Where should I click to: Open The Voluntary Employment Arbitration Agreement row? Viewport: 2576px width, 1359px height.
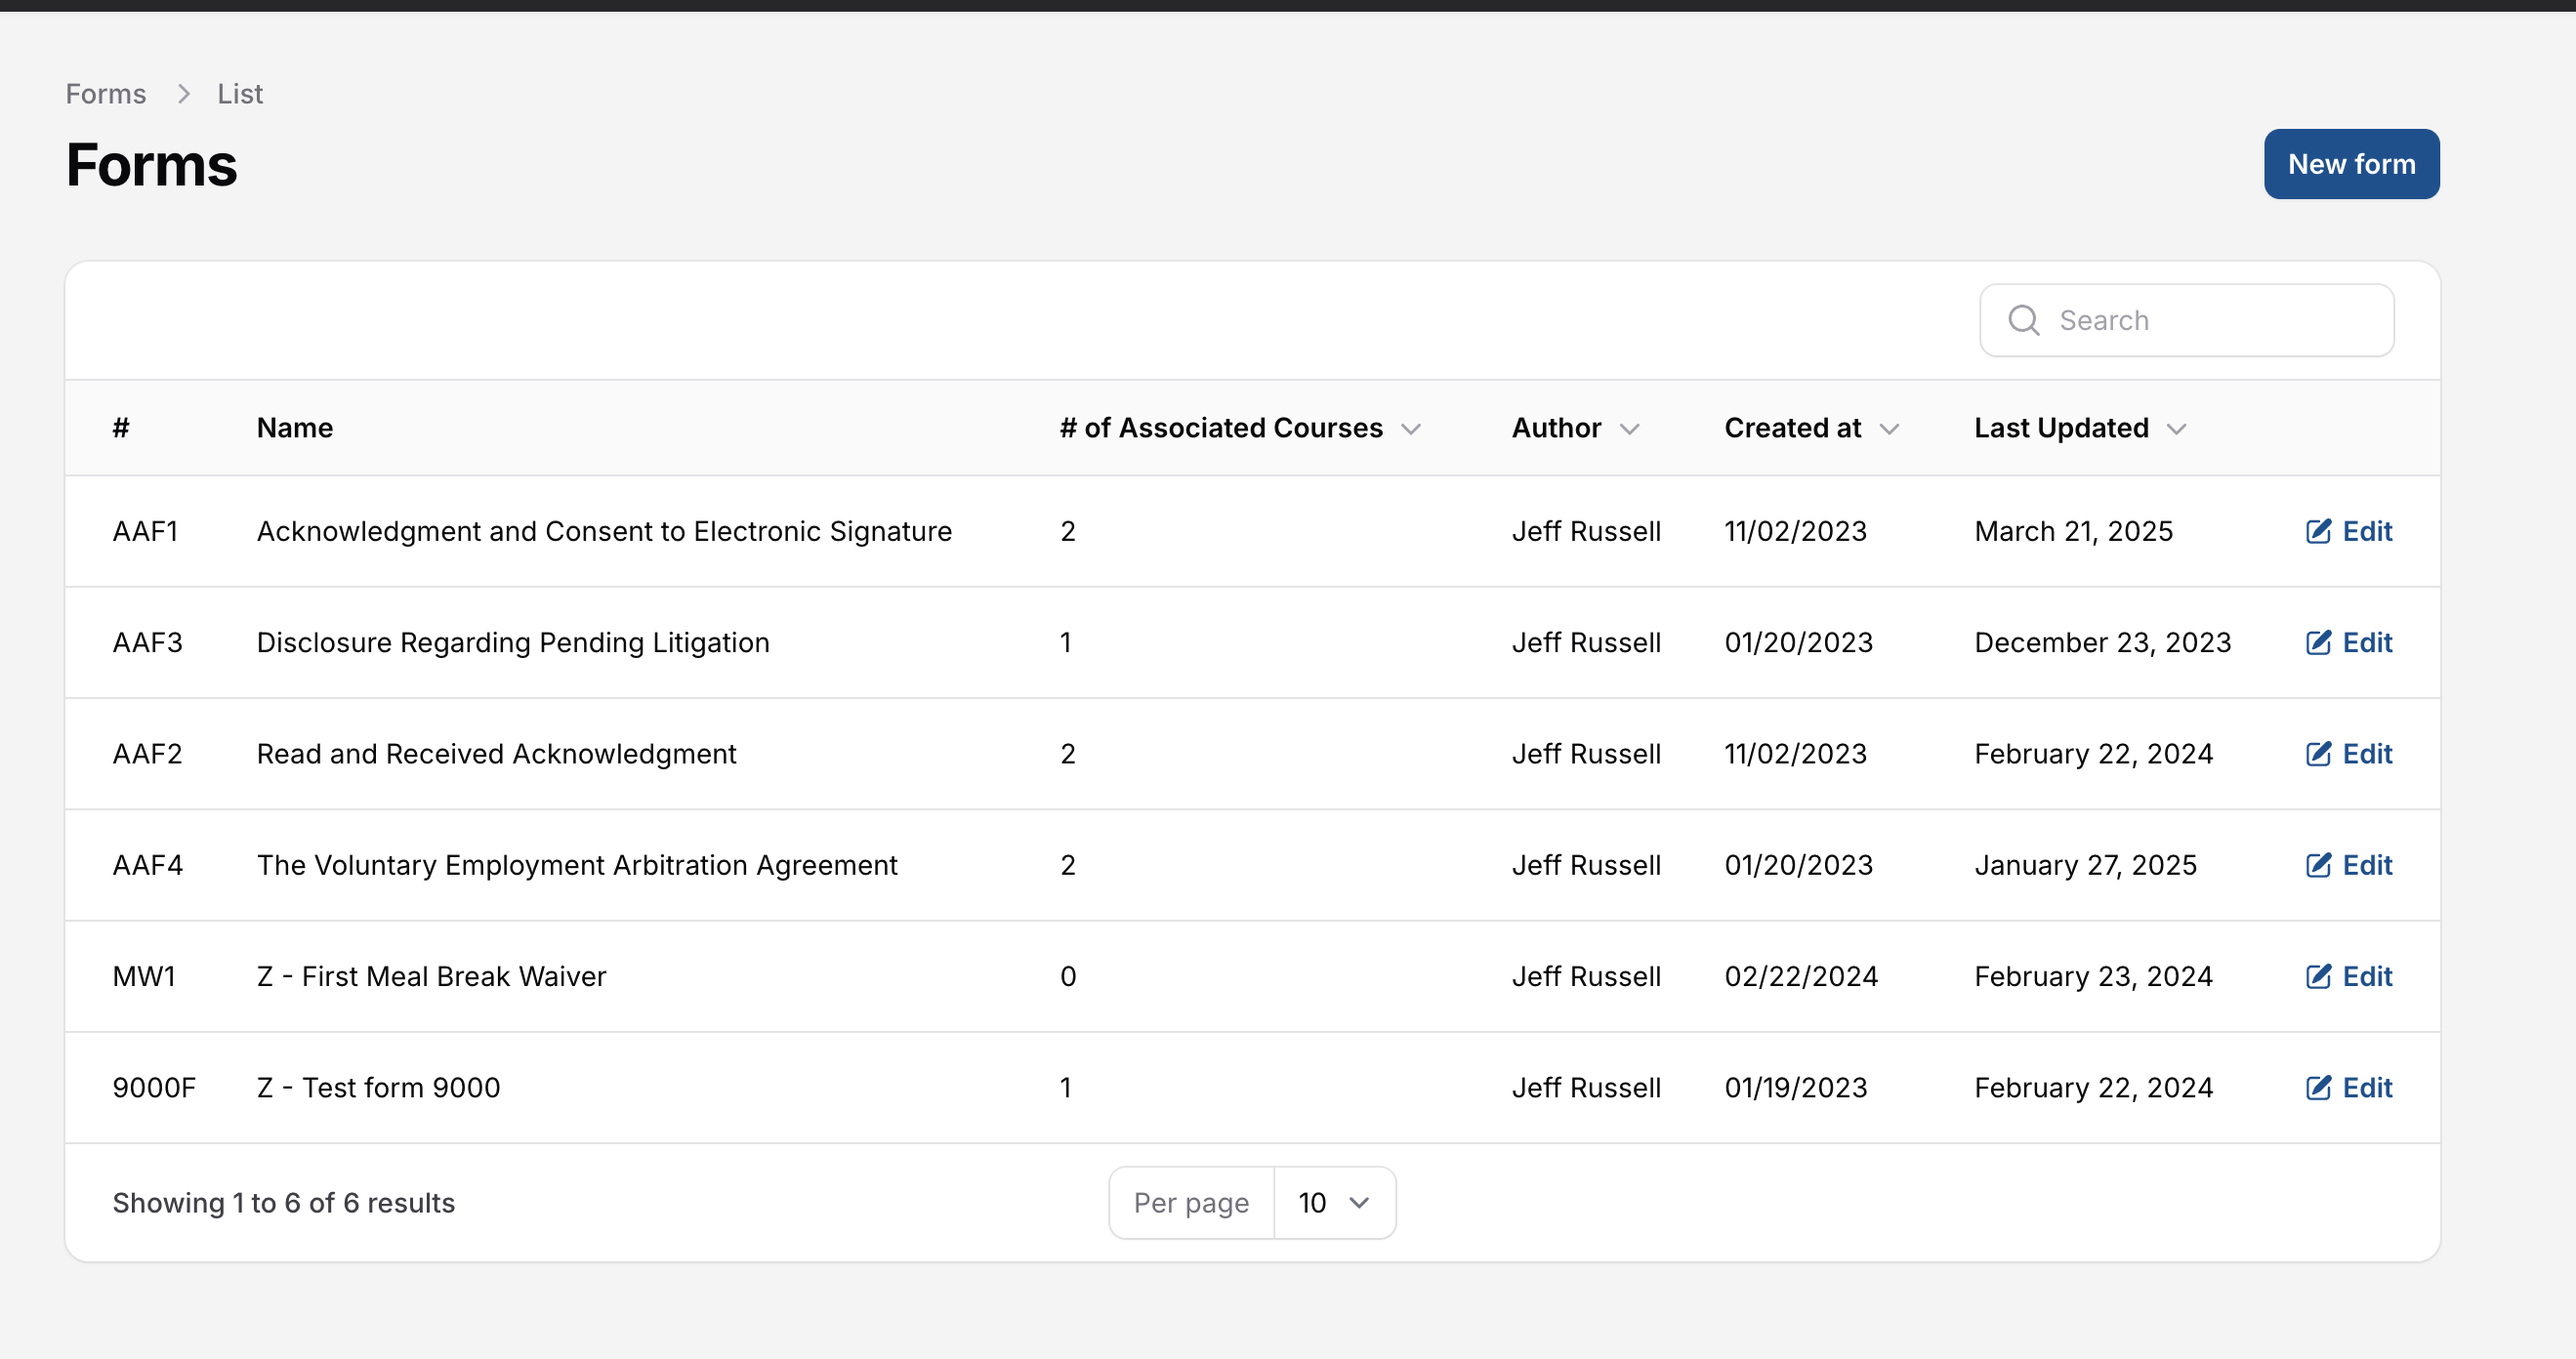[577, 865]
